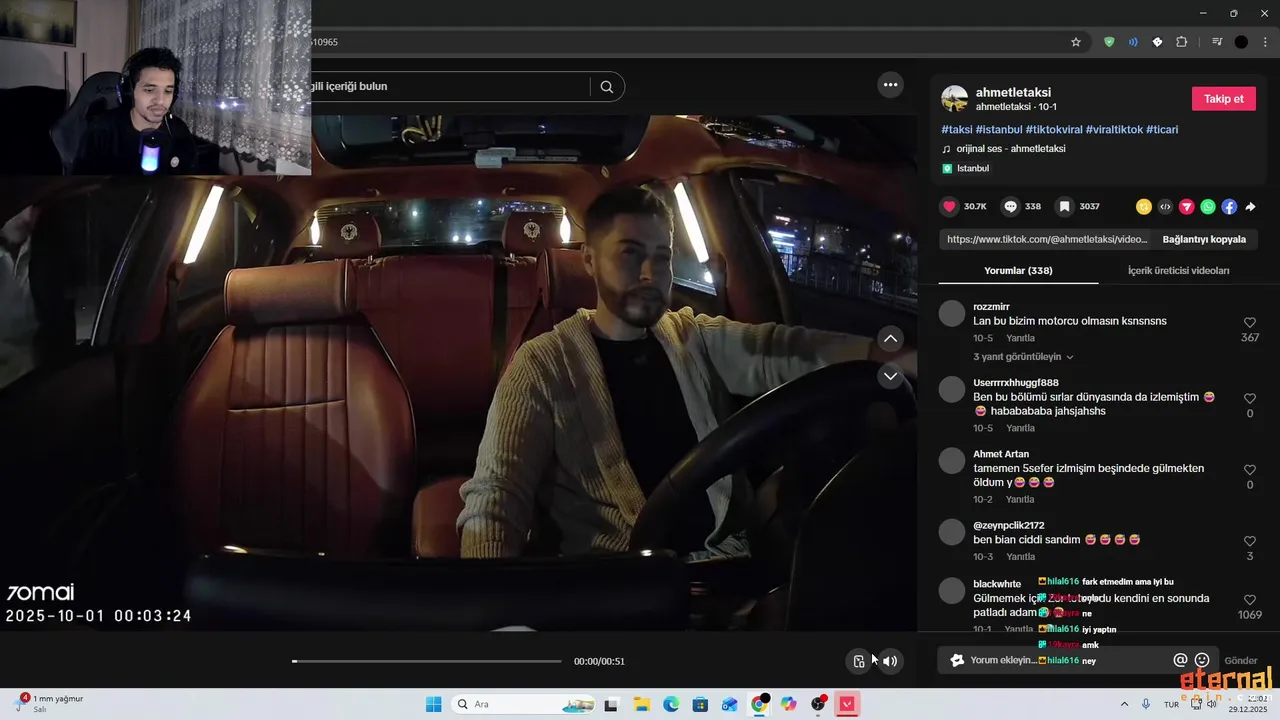The height and width of the screenshot is (720, 1280).
Task: Reply to @zeynpclik2172's comment via Yanıtla
Action: (1020, 557)
